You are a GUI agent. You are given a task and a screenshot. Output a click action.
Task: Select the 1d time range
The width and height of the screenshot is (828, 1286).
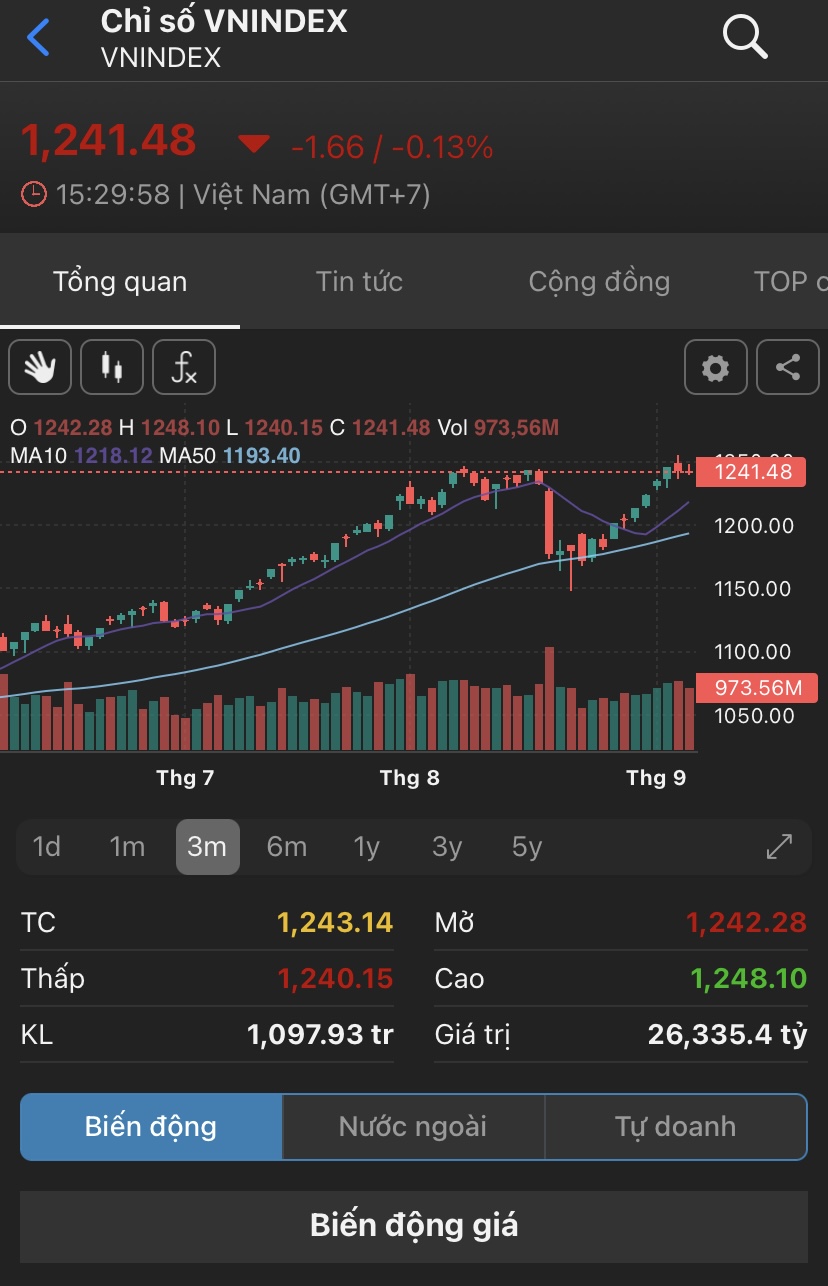point(47,847)
